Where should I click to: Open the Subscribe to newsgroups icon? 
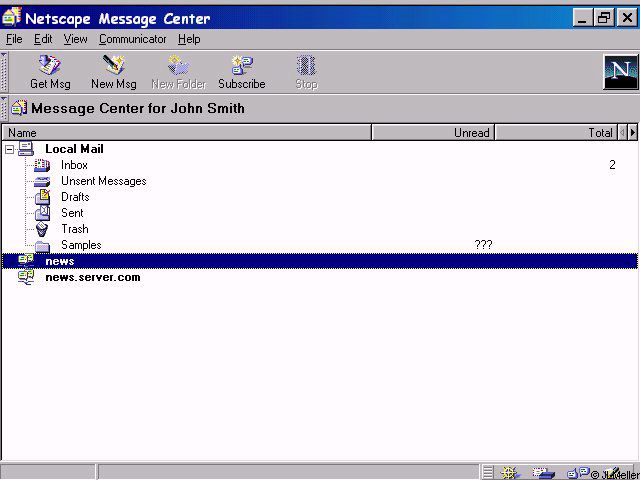click(x=242, y=65)
